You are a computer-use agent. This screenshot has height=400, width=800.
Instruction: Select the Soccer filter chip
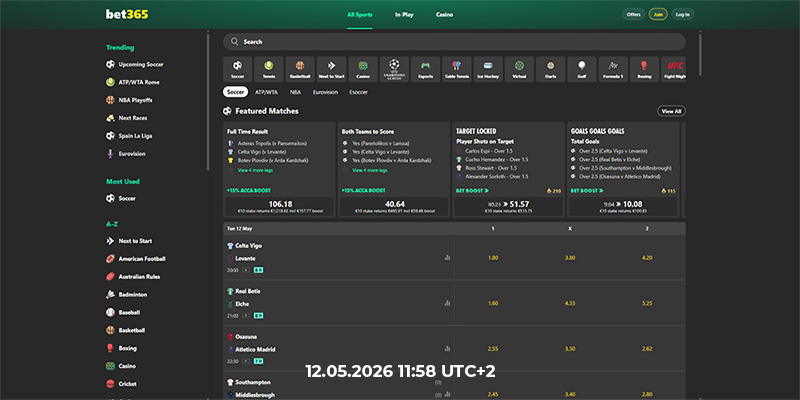click(x=236, y=92)
